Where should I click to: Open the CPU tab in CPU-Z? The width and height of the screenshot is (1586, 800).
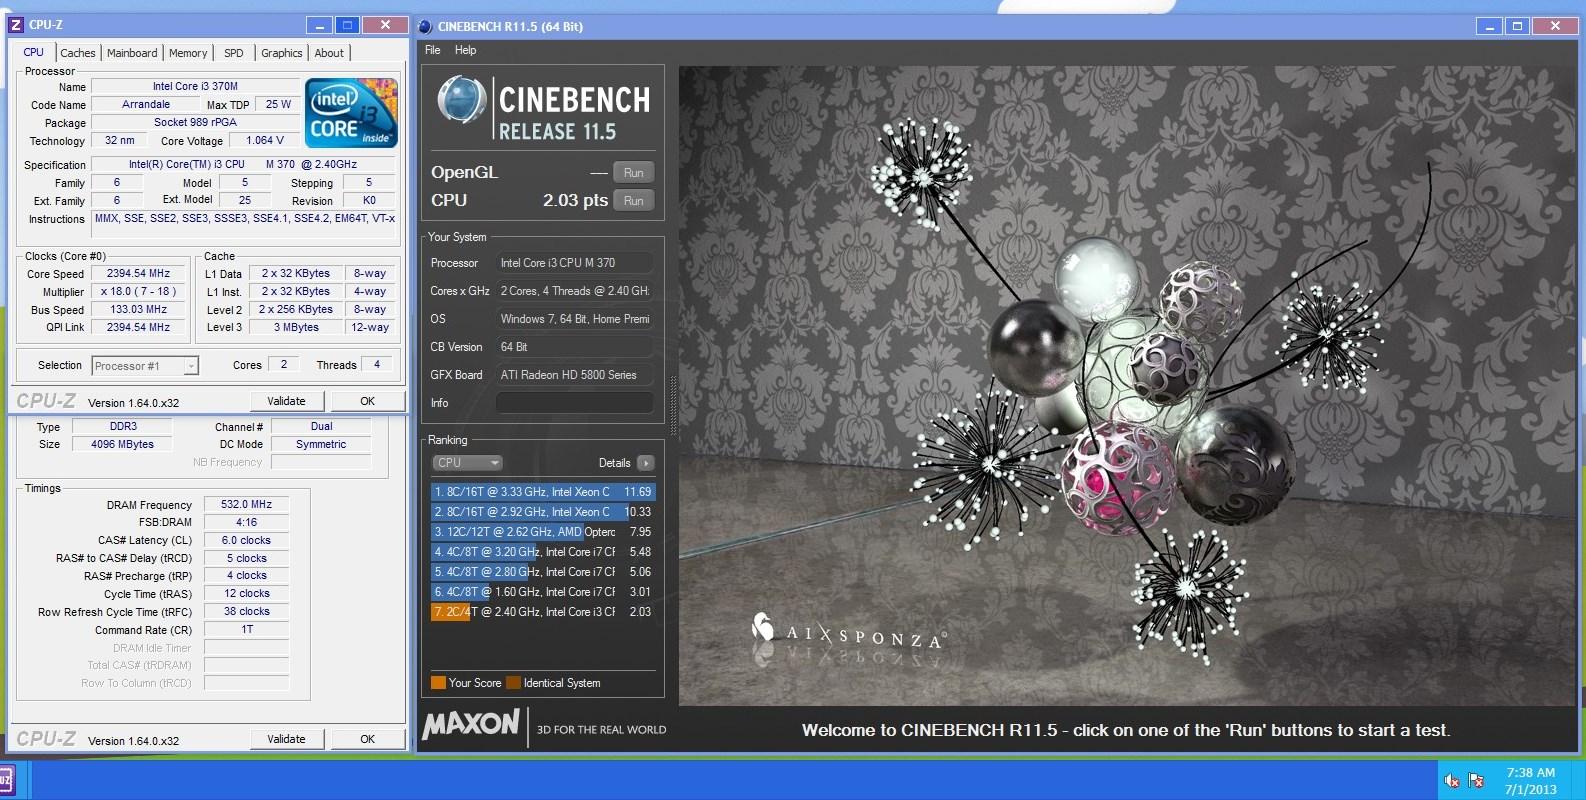point(34,53)
